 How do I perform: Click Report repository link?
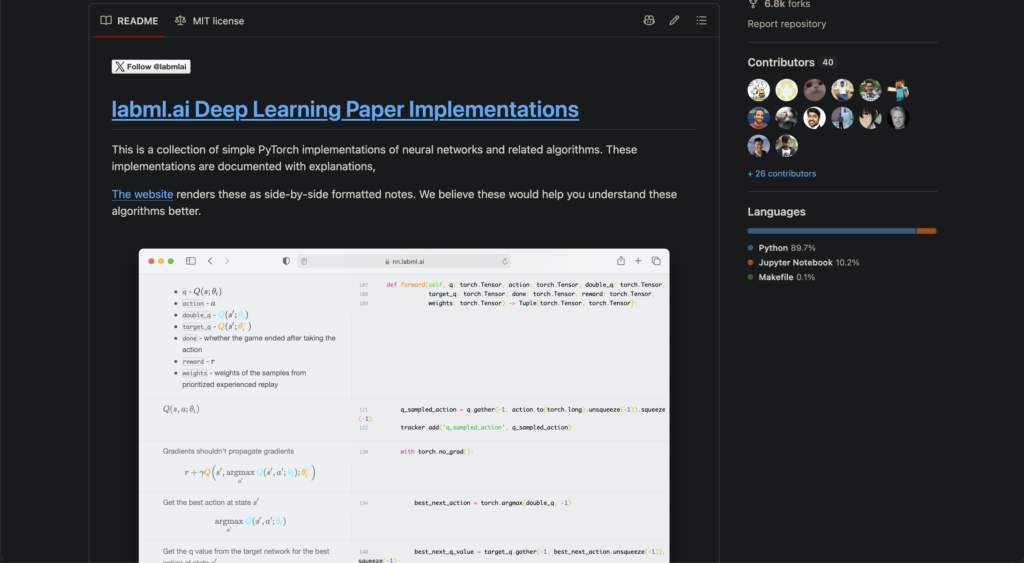click(786, 24)
